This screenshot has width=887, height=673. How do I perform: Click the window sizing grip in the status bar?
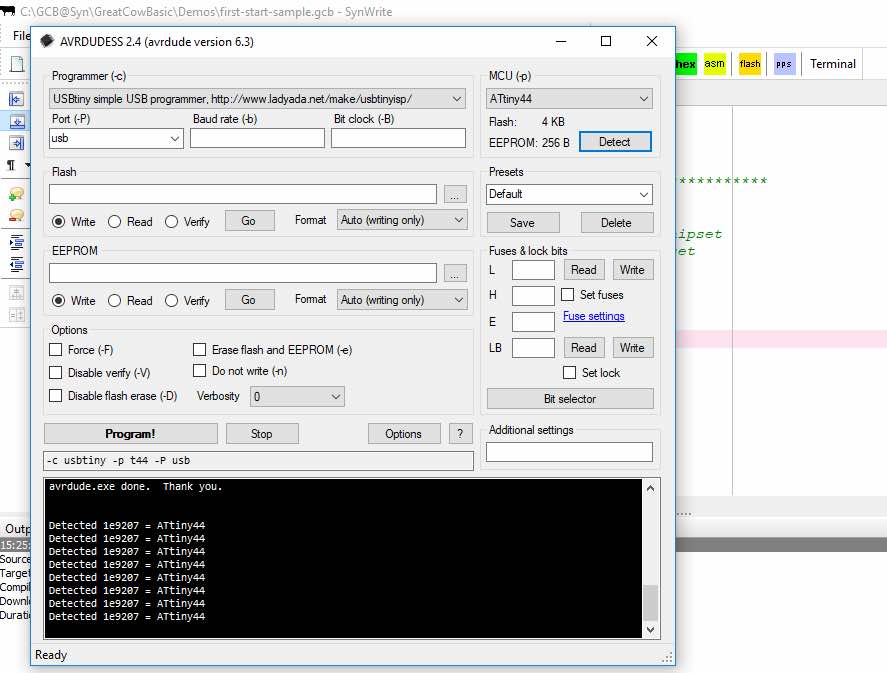point(668,657)
